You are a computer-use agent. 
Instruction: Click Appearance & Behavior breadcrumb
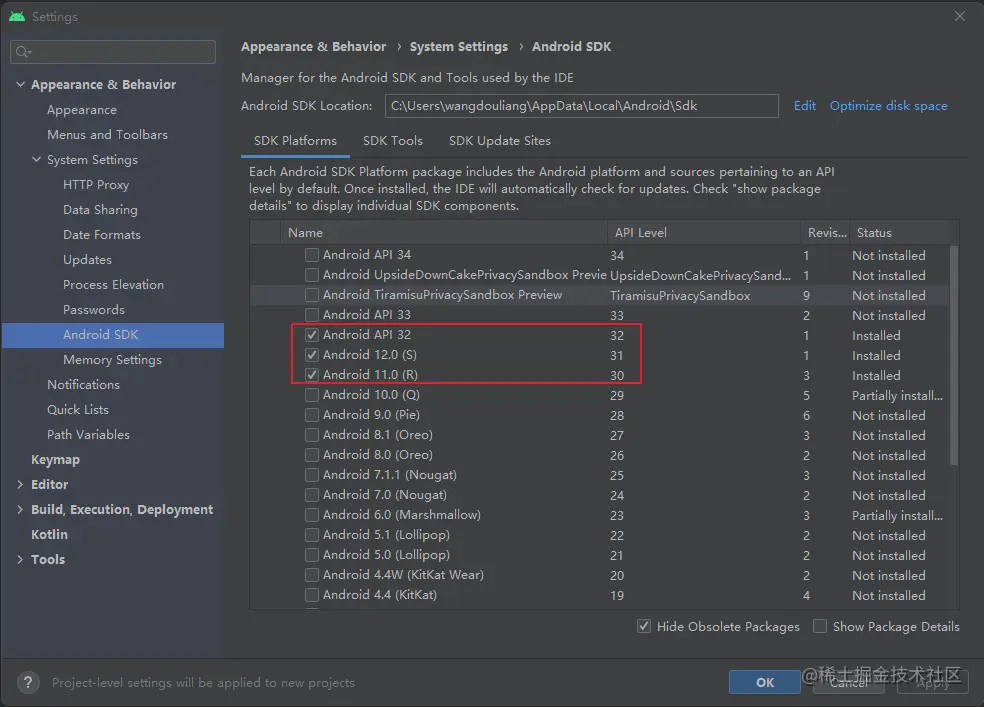click(314, 47)
